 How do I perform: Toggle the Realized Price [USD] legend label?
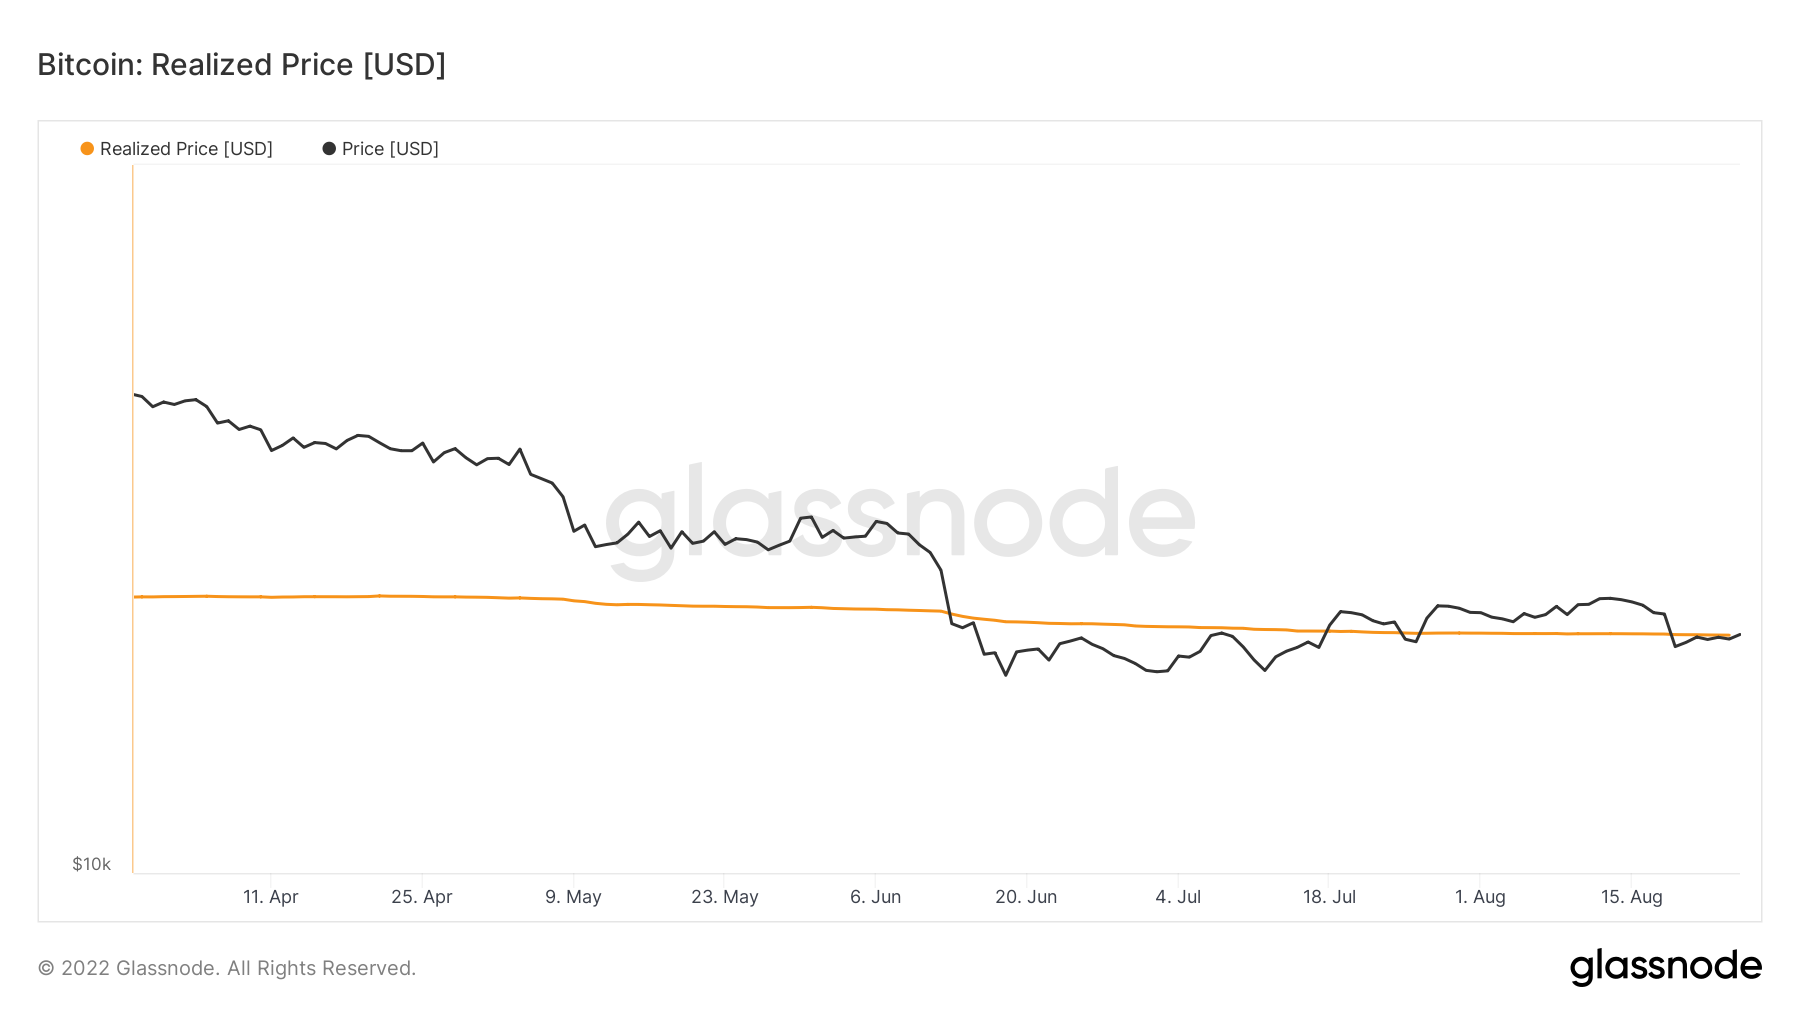186,149
